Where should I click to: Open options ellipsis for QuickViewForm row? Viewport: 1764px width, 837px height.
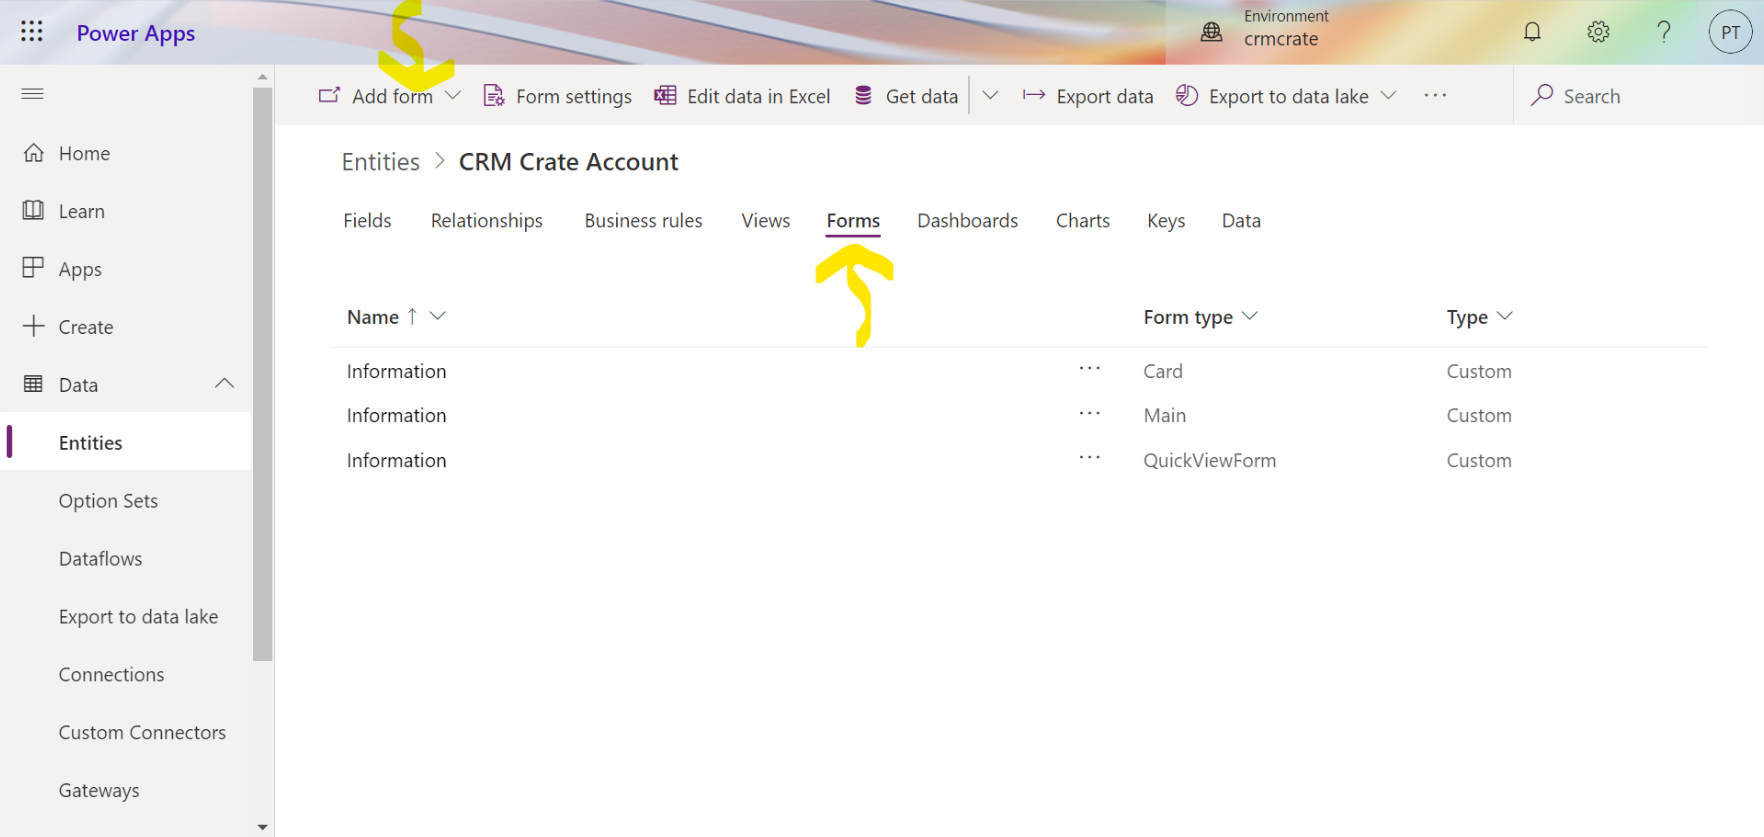[x=1089, y=458]
